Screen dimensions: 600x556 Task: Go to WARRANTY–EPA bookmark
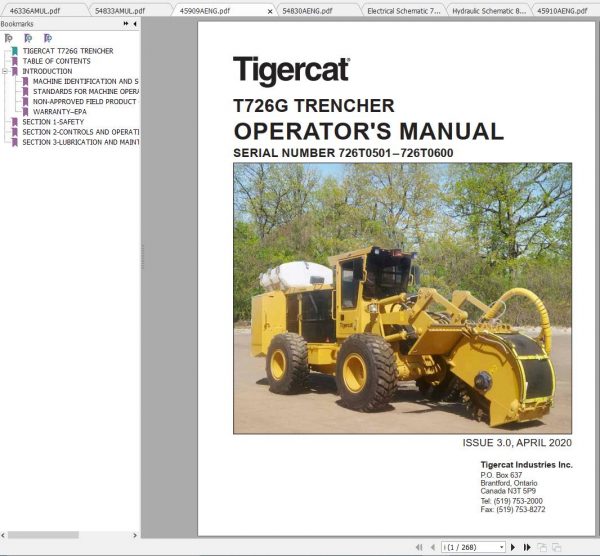(x=60, y=112)
